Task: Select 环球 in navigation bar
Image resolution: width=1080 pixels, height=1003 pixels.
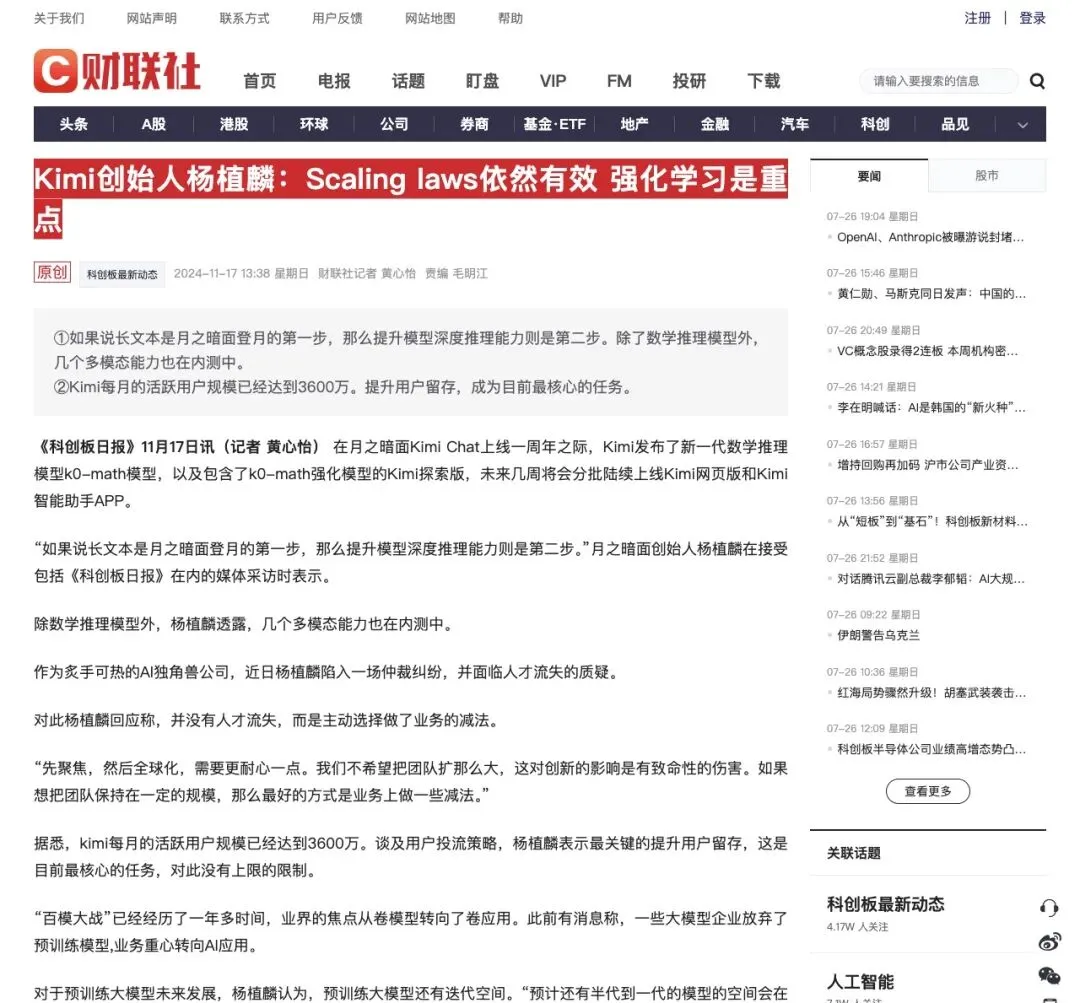Action: click(x=314, y=125)
